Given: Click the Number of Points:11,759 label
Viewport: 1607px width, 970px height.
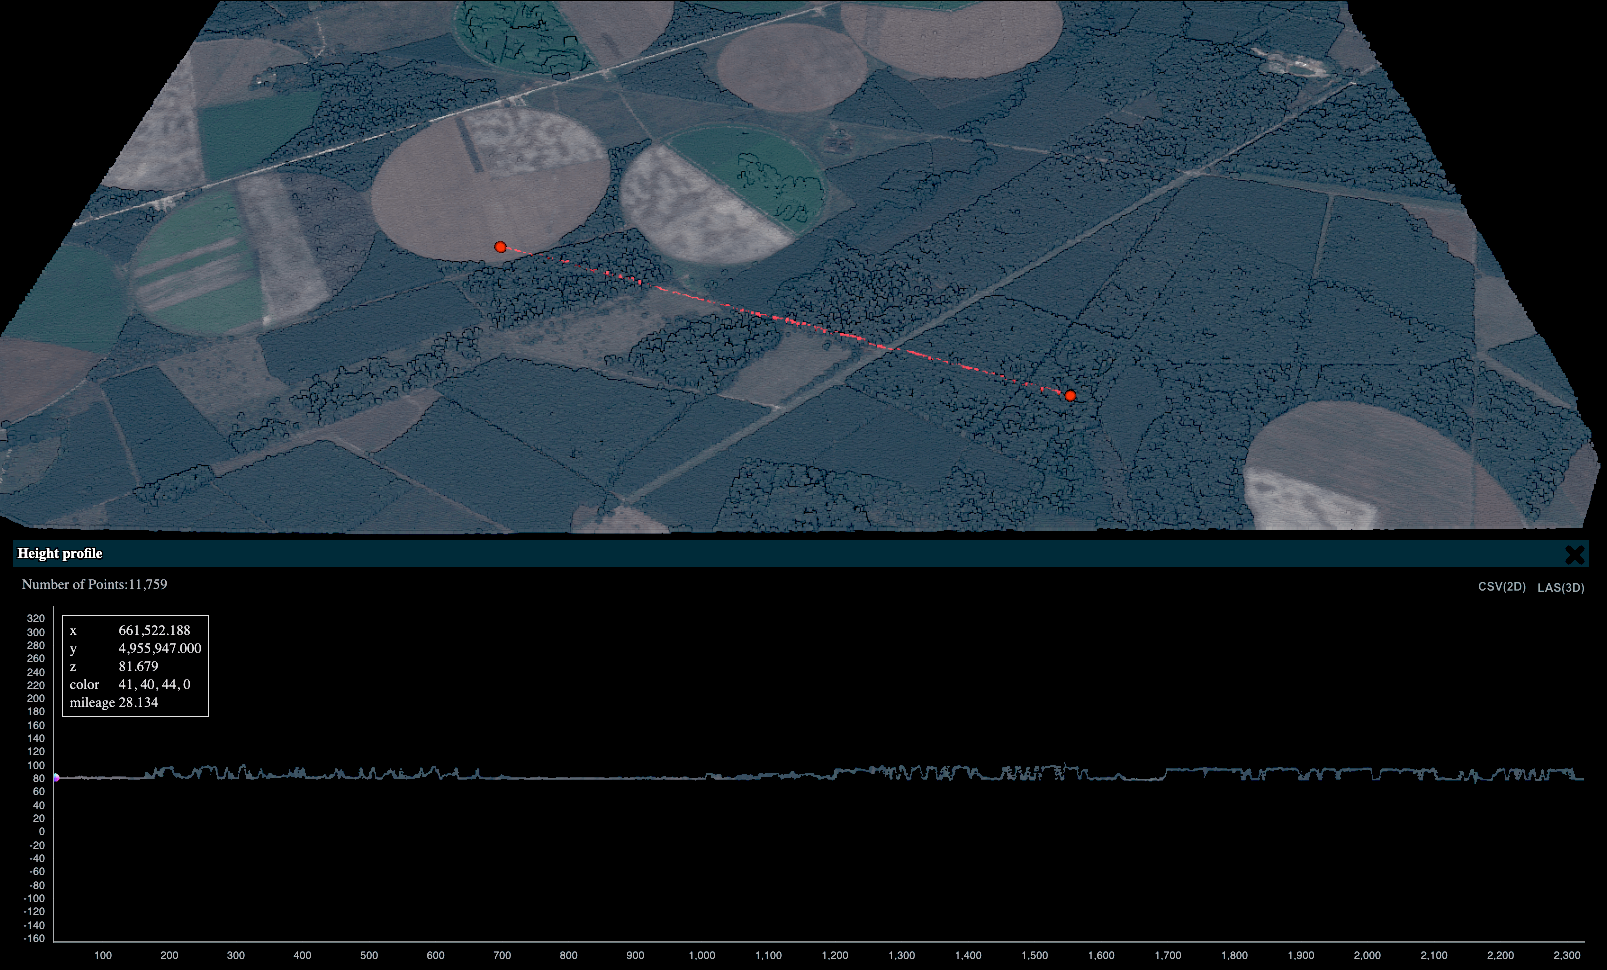Looking at the screenshot, I should 95,584.
